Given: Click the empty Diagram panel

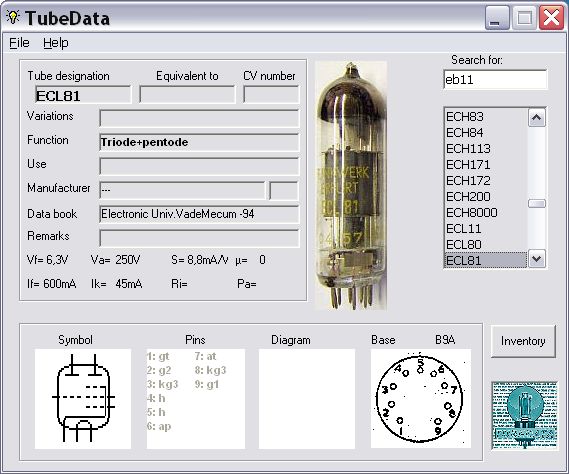Looking at the screenshot, I should point(307,399).
